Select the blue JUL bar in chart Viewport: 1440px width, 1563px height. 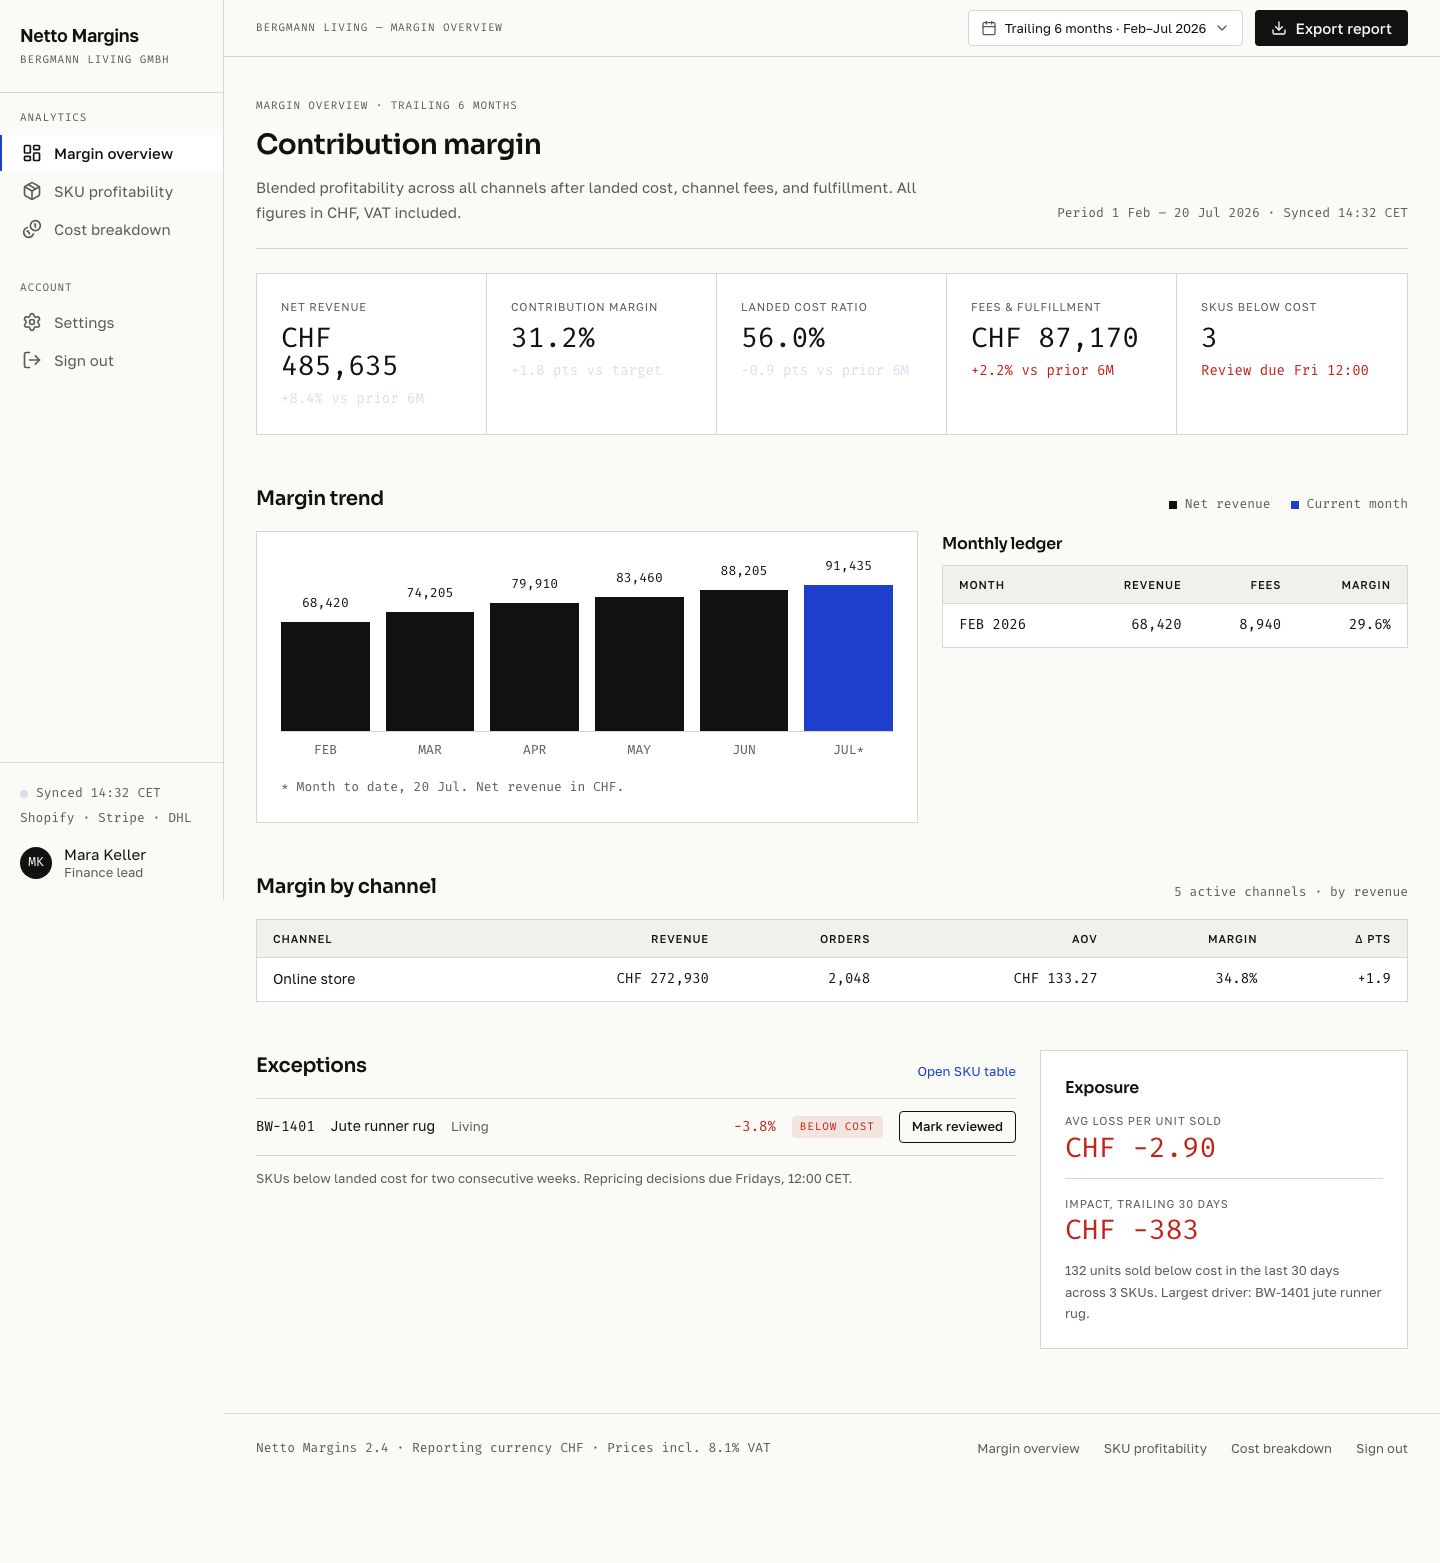[x=848, y=657]
